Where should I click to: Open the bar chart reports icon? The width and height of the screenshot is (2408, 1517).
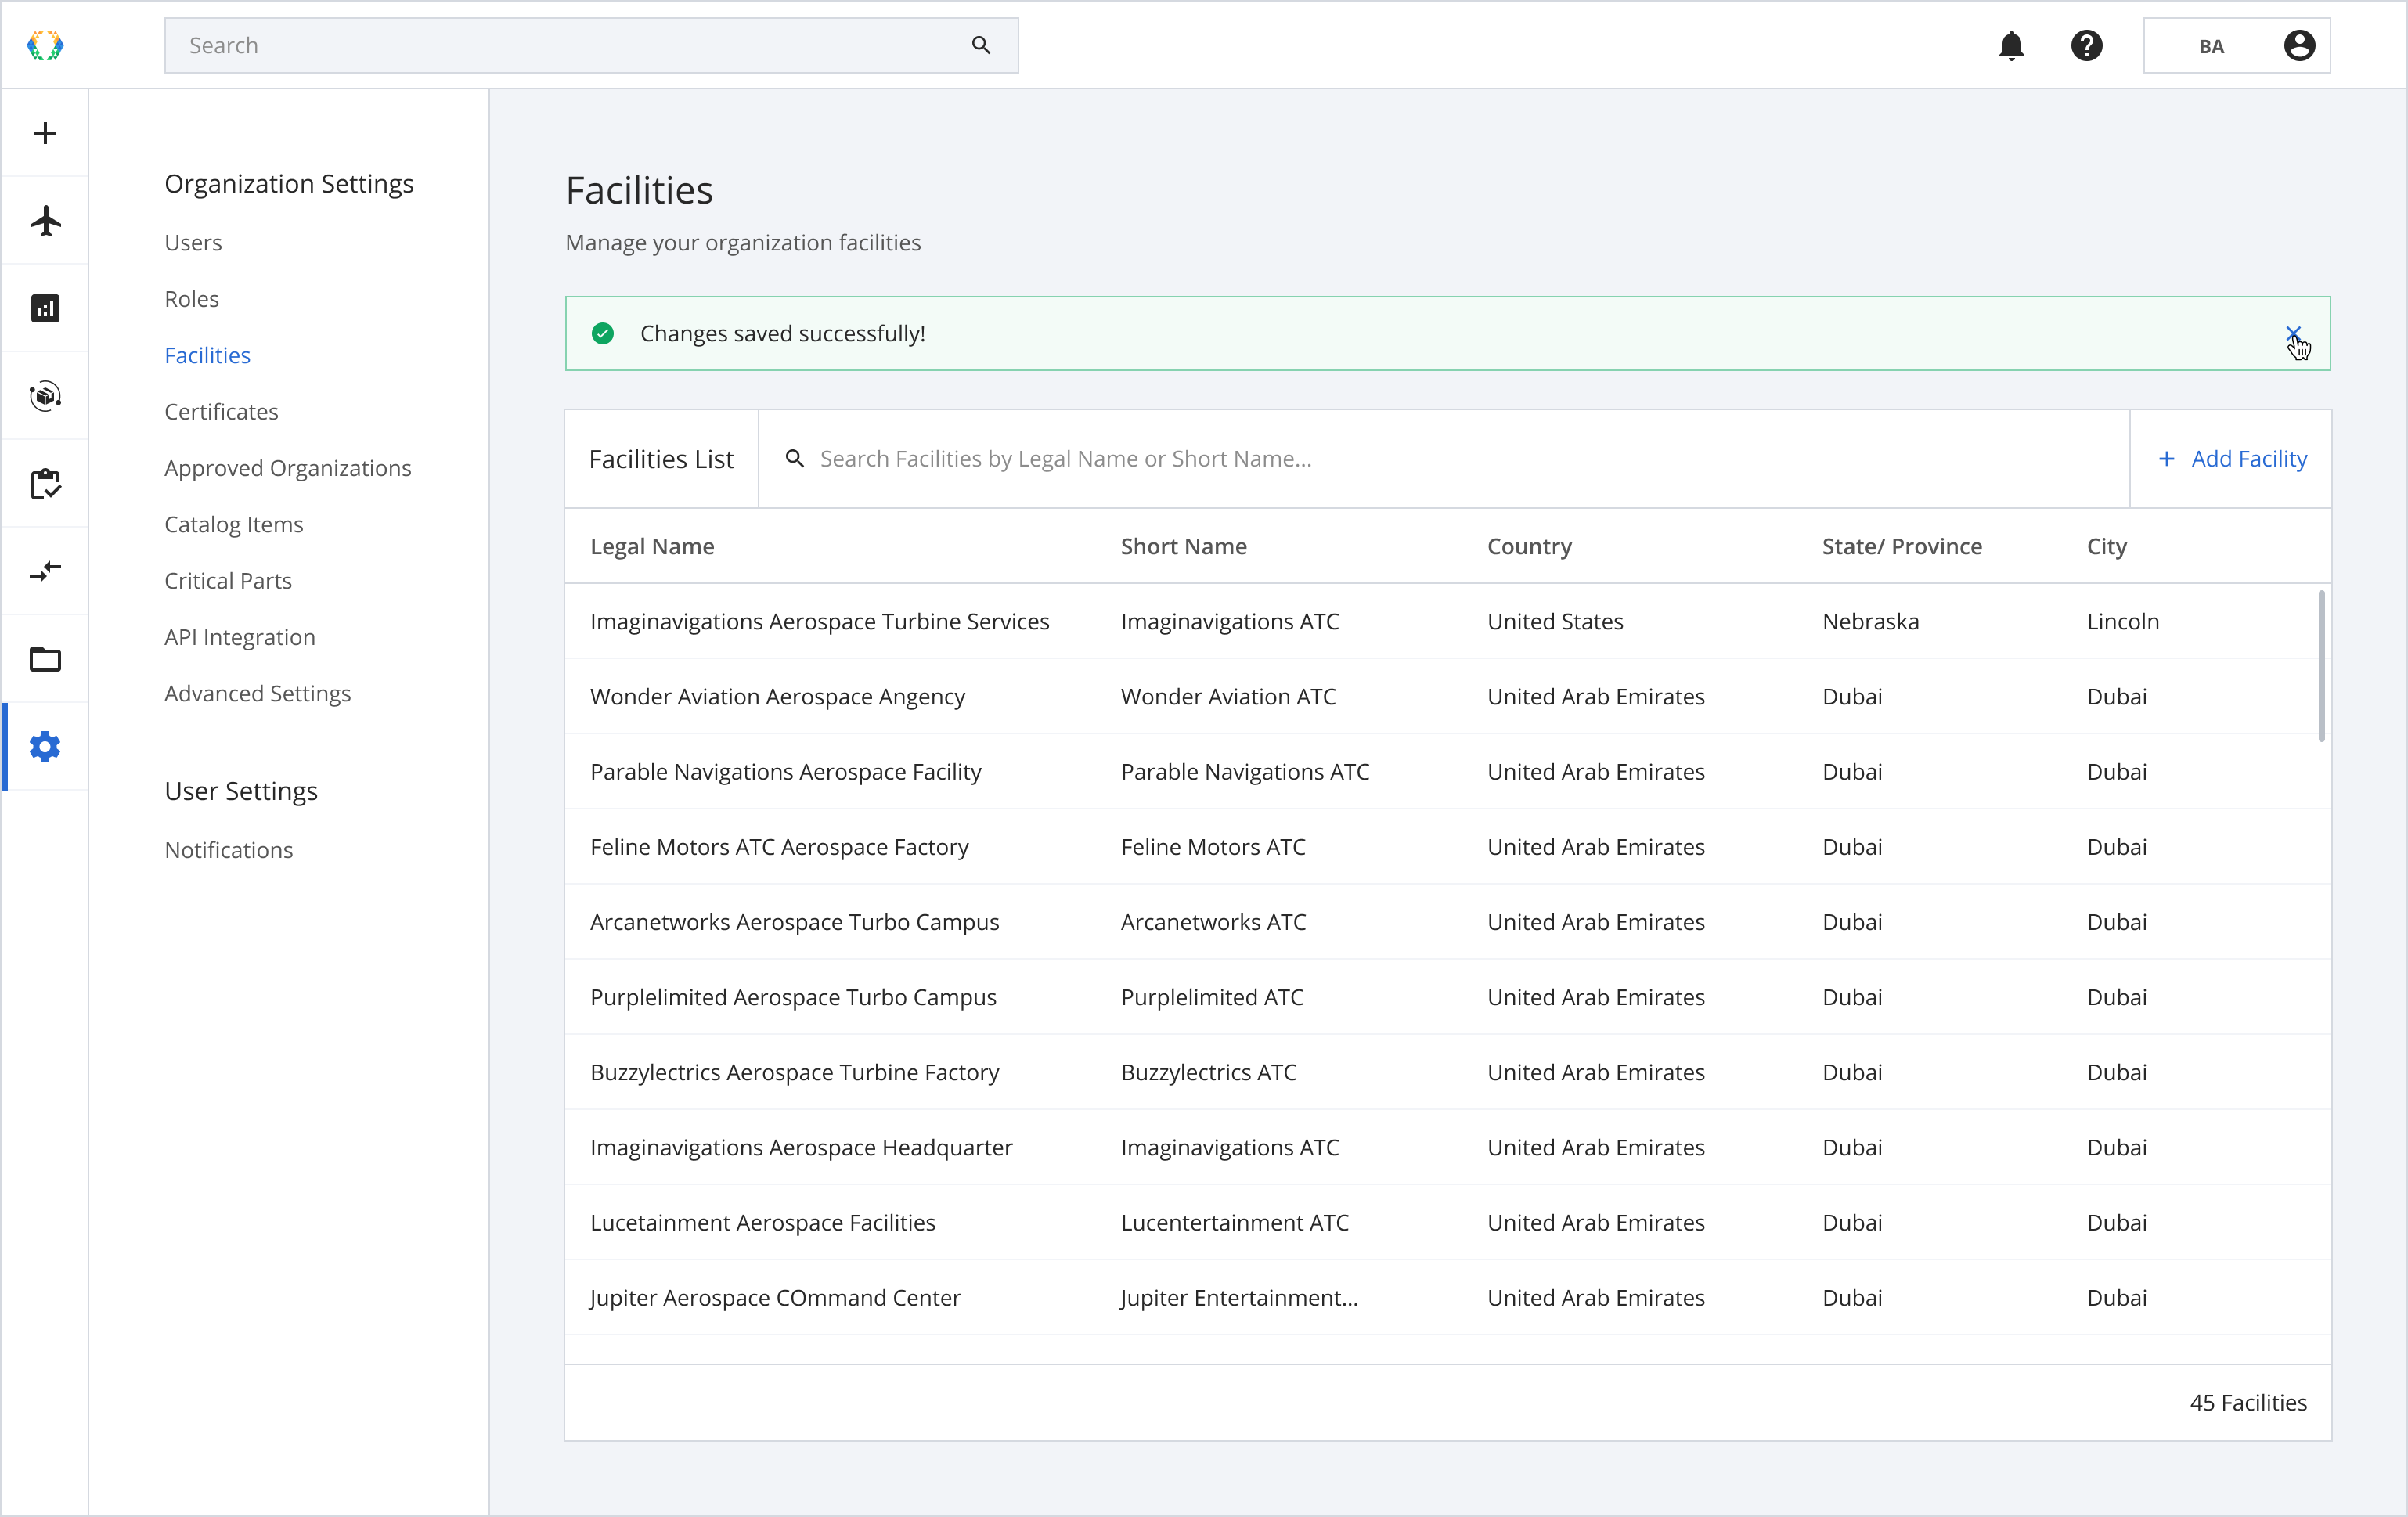click(45, 308)
